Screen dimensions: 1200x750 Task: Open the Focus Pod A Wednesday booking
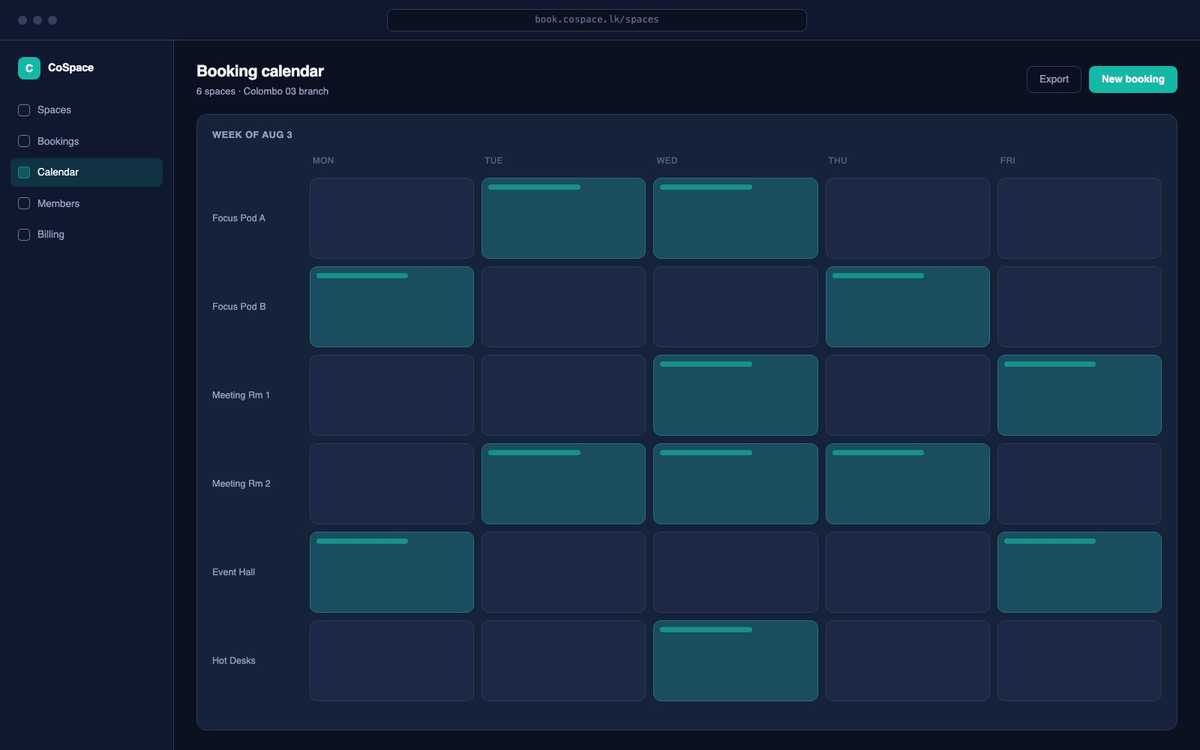point(736,218)
